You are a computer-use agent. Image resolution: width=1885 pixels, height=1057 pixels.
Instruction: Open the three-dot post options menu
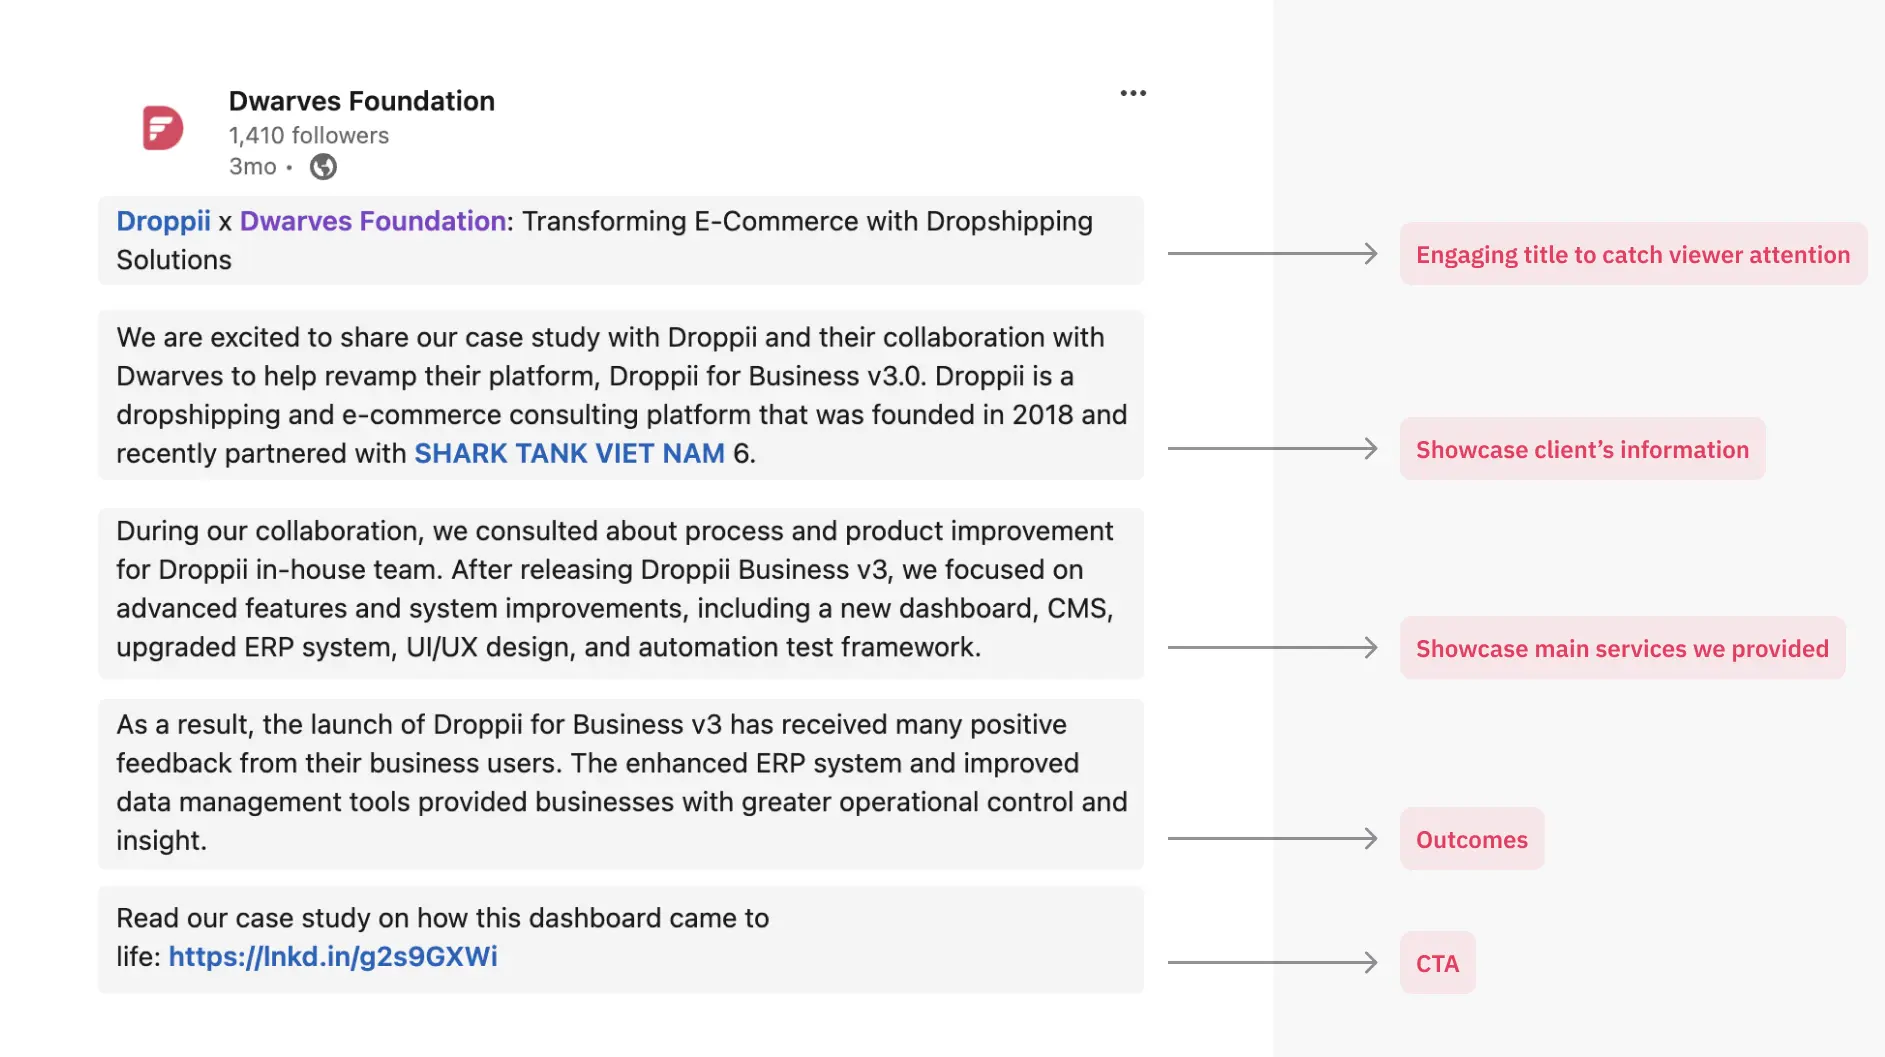coord(1133,93)
